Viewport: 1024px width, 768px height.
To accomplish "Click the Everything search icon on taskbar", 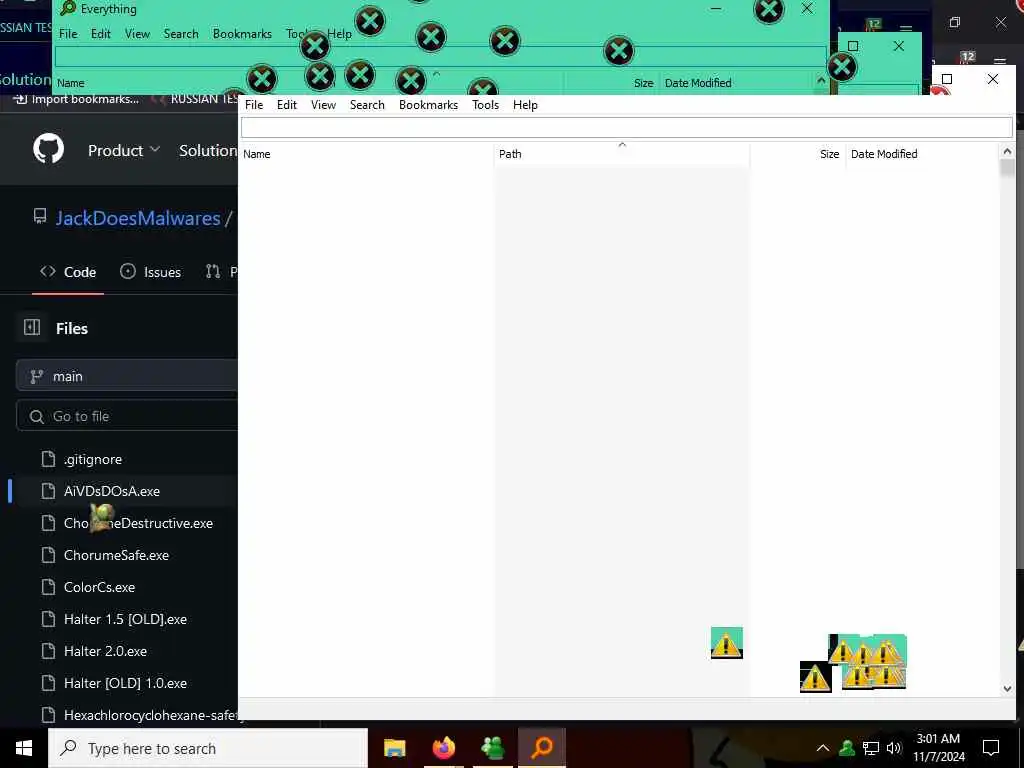I will [542, 748].
